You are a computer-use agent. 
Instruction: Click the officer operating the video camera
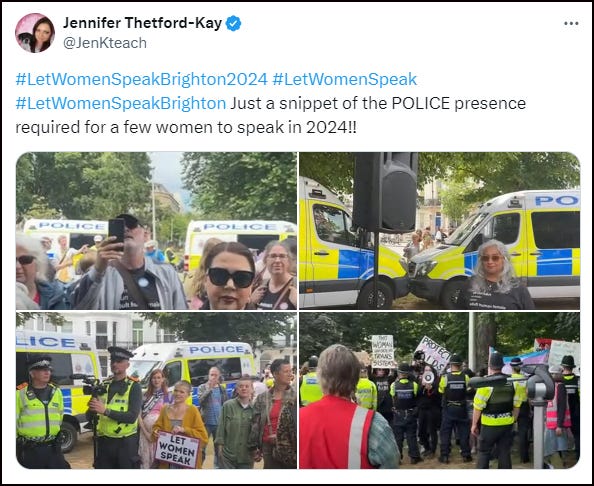pyautogui.click(x=116, y=407)
